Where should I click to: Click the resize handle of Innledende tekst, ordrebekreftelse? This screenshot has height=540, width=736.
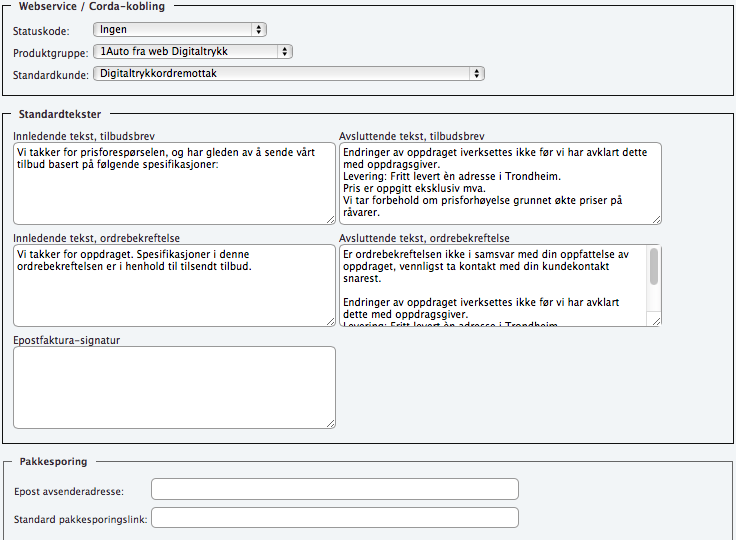(330, 320)
